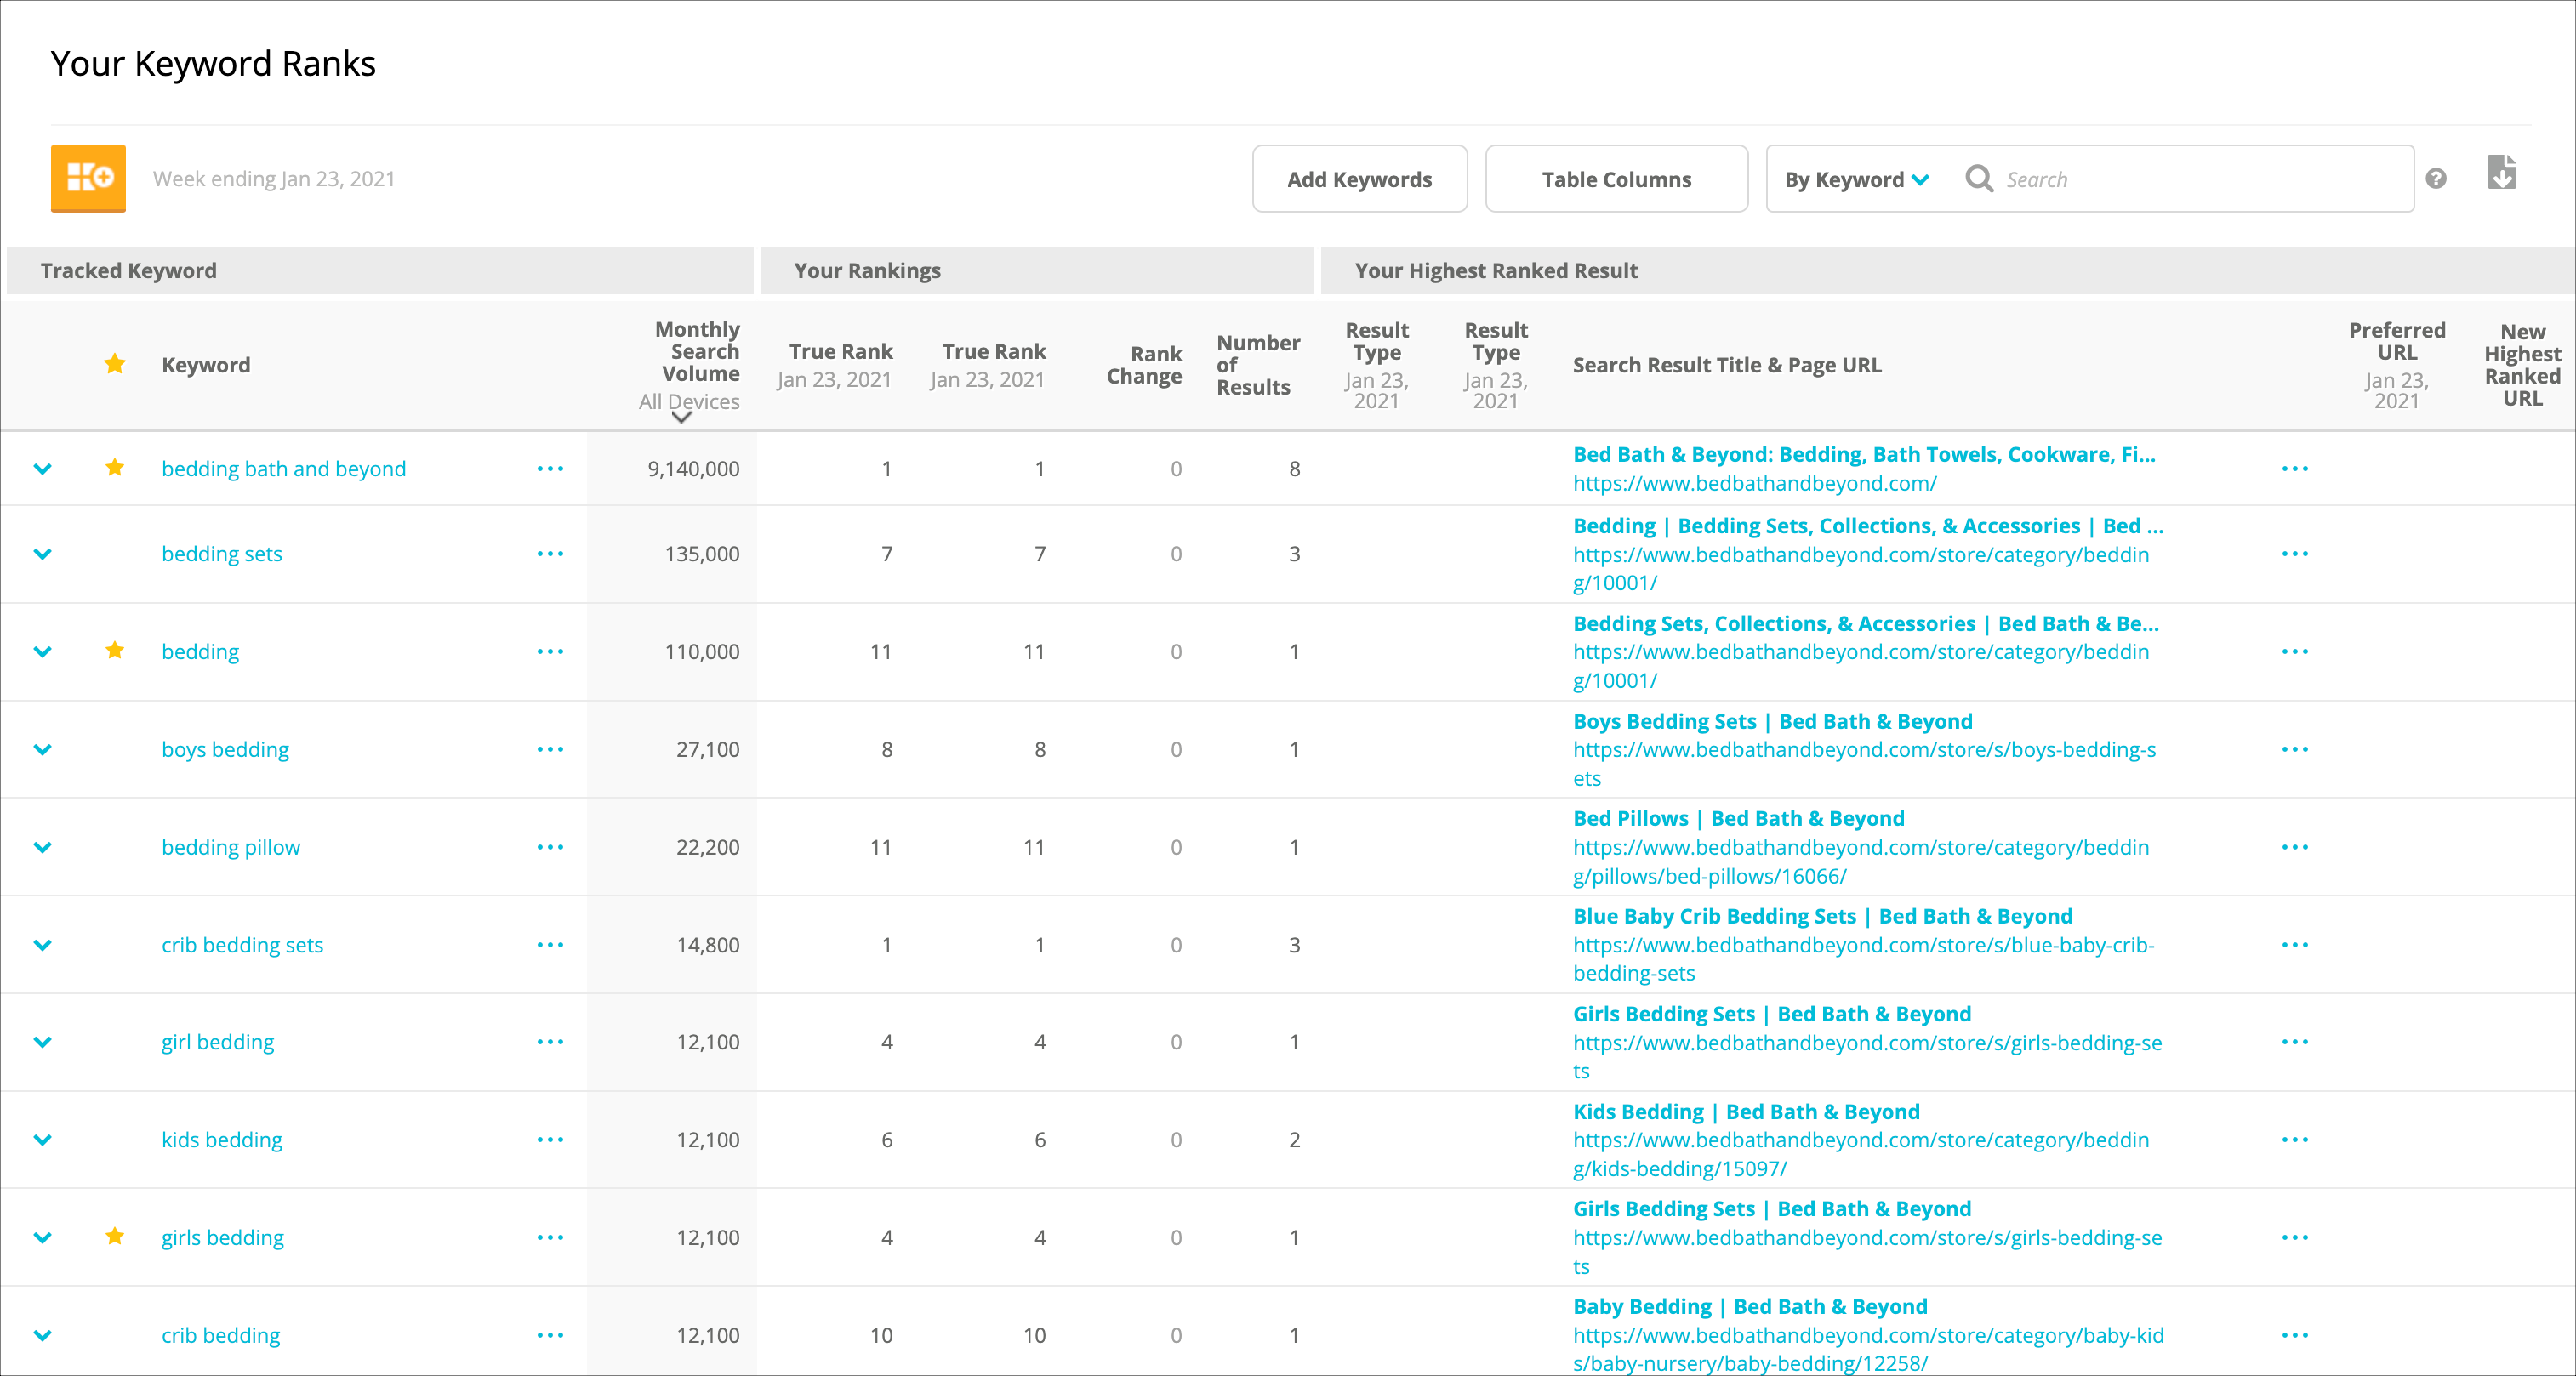This screenshot has height=1376, width=2576.
Task: Expand the crib bedding sets row
Action: click(x=42, y=945)
